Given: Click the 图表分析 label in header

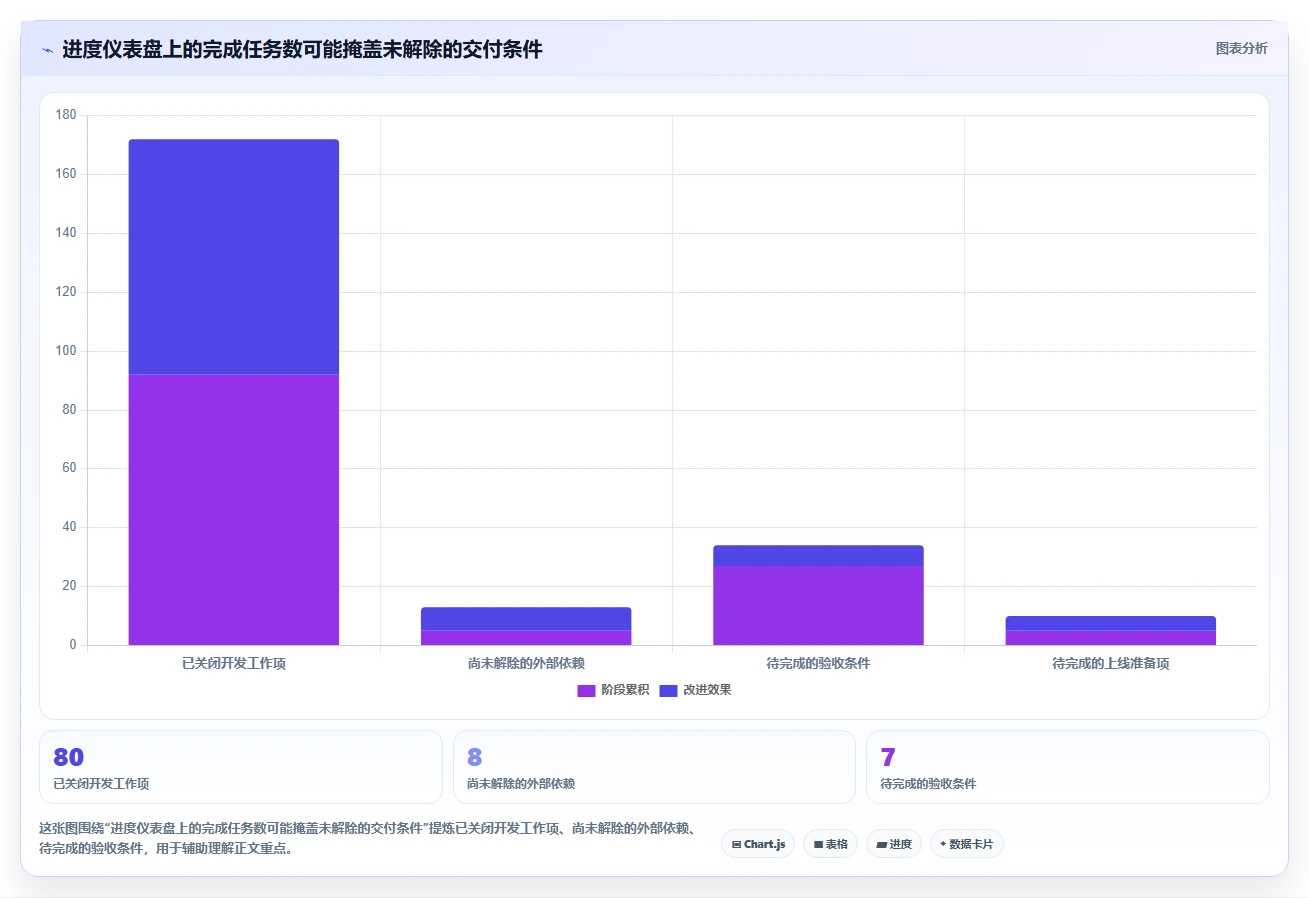Looking at the screenshot, I should (x=1241, y=49).
